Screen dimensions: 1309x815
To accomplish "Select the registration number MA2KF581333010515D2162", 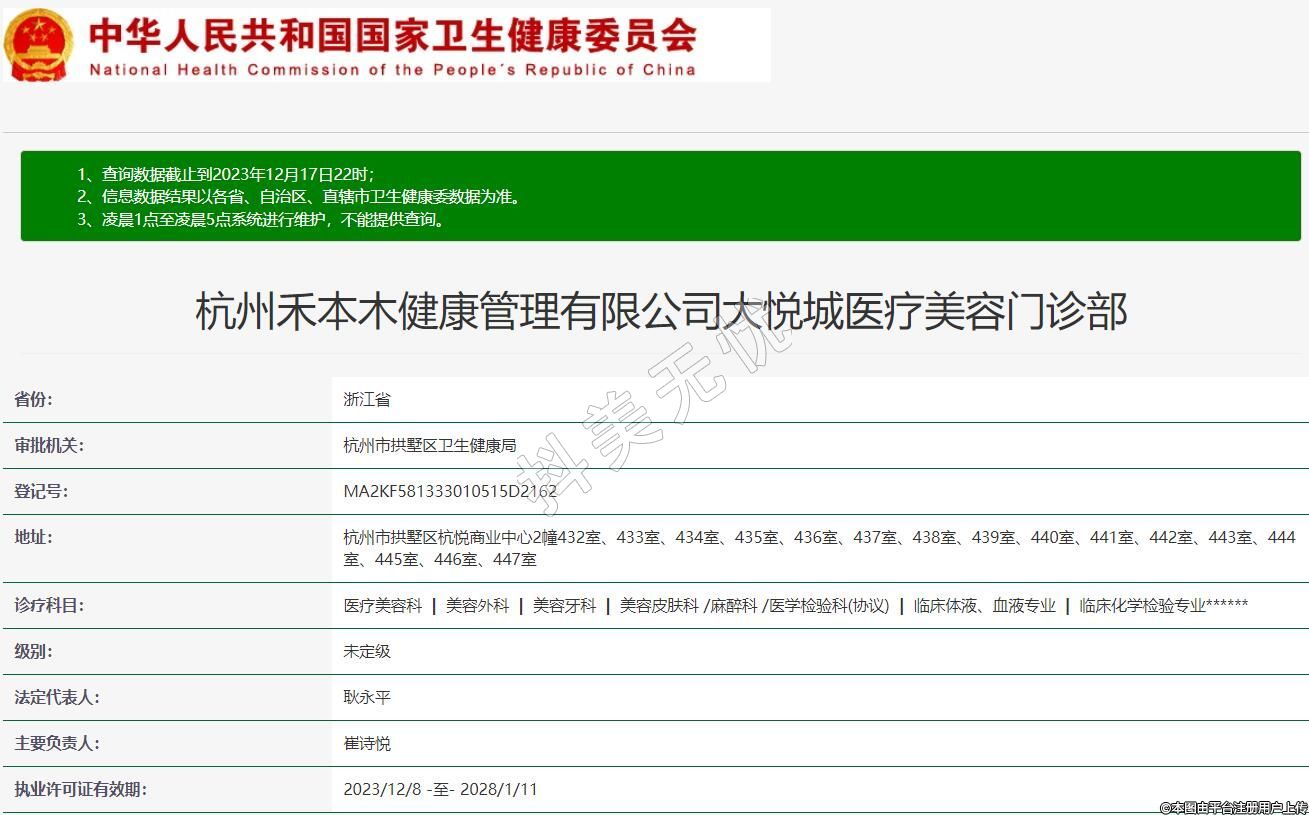I will [450, 491].
